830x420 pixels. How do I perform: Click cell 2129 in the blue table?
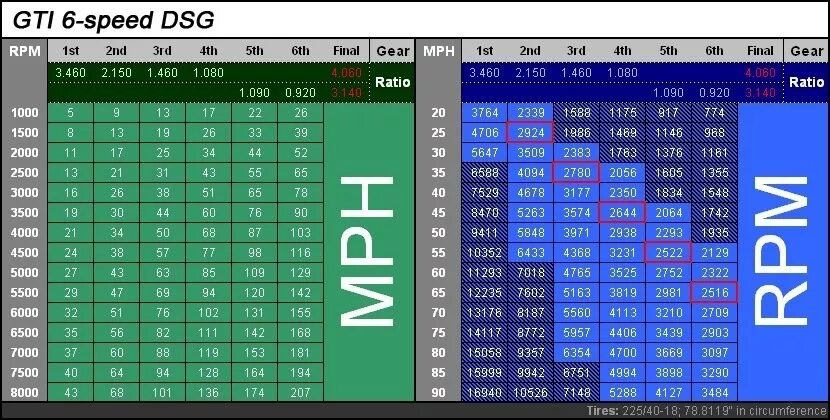[715, 253]
